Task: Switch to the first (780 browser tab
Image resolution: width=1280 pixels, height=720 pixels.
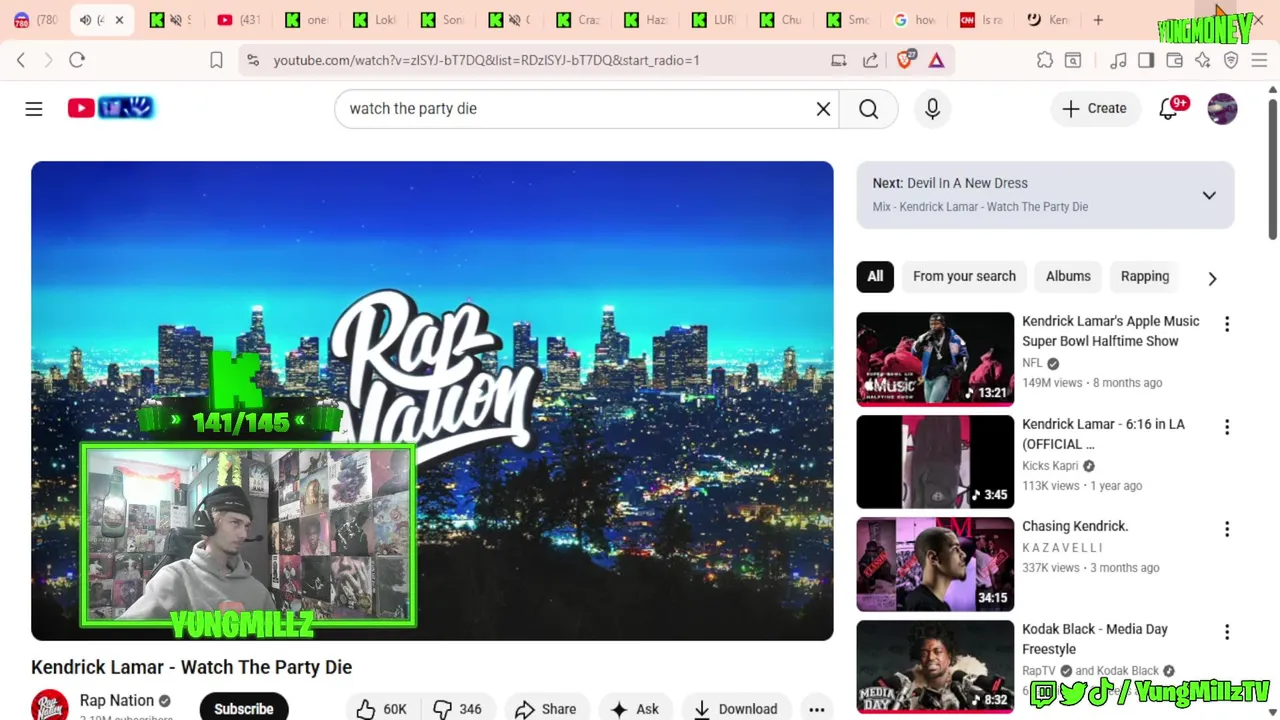Action: point(36,20)
